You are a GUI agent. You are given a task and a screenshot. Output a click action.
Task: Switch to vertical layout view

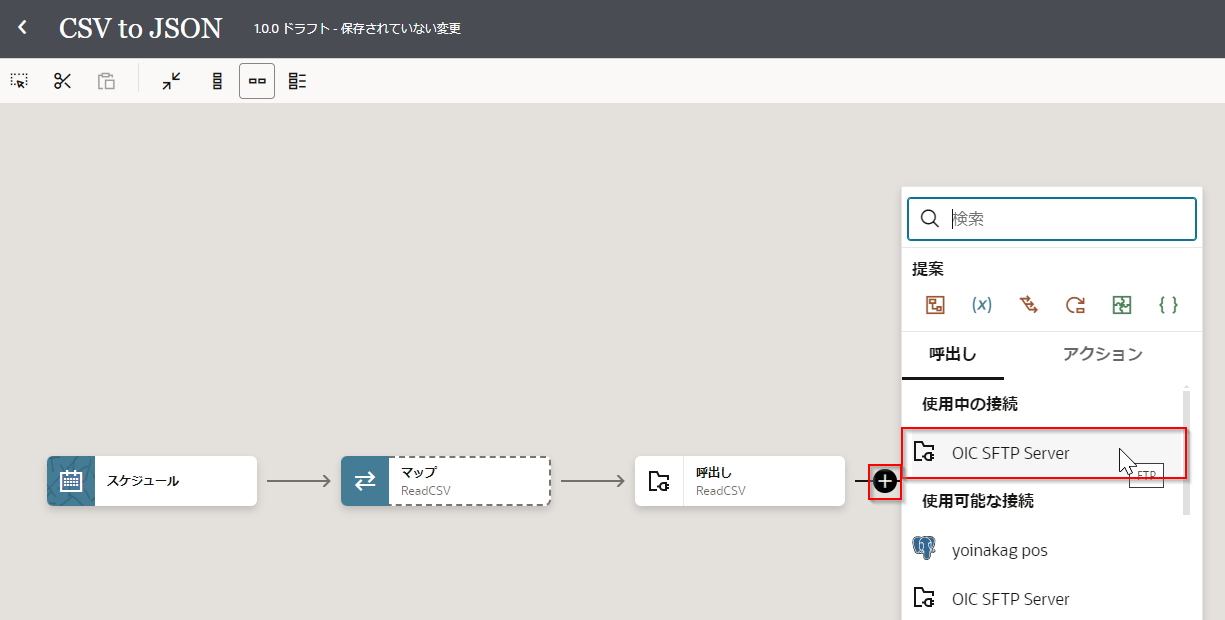pyautogui.click(x=217, y=81)
